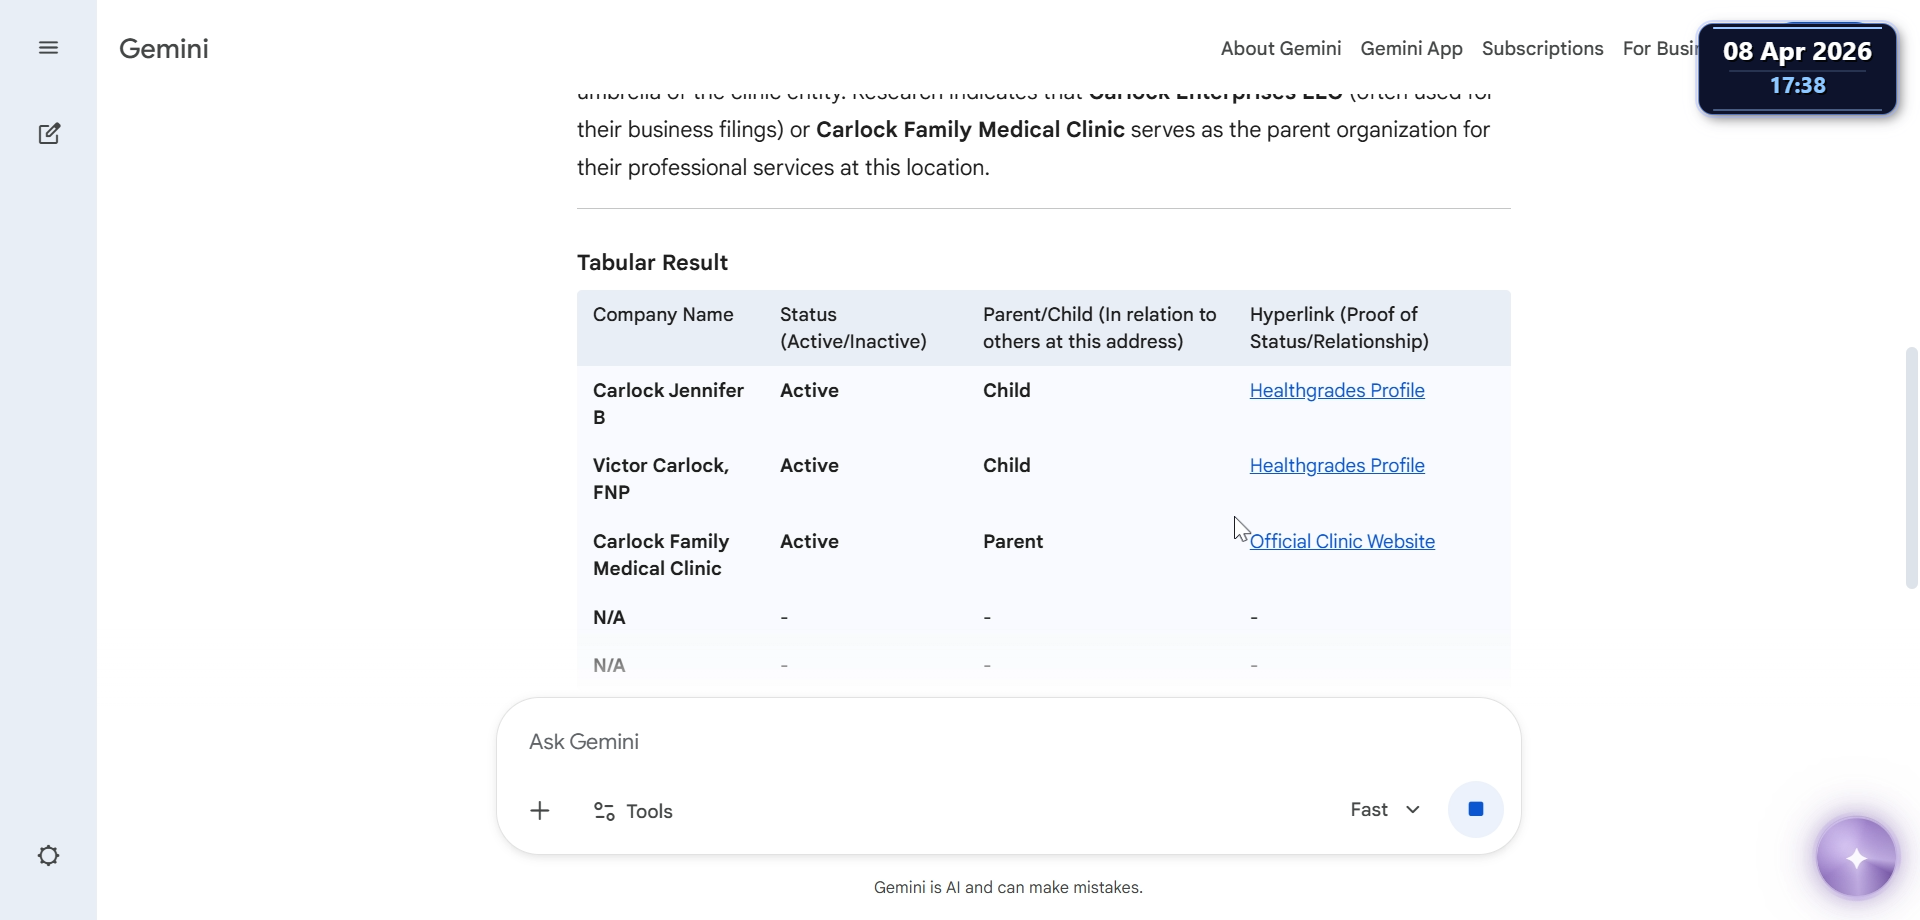Click the page's vertical scrollbar thumb
The height and width of the screenshot is (920, 1920).
click(x=1911, y=468)
